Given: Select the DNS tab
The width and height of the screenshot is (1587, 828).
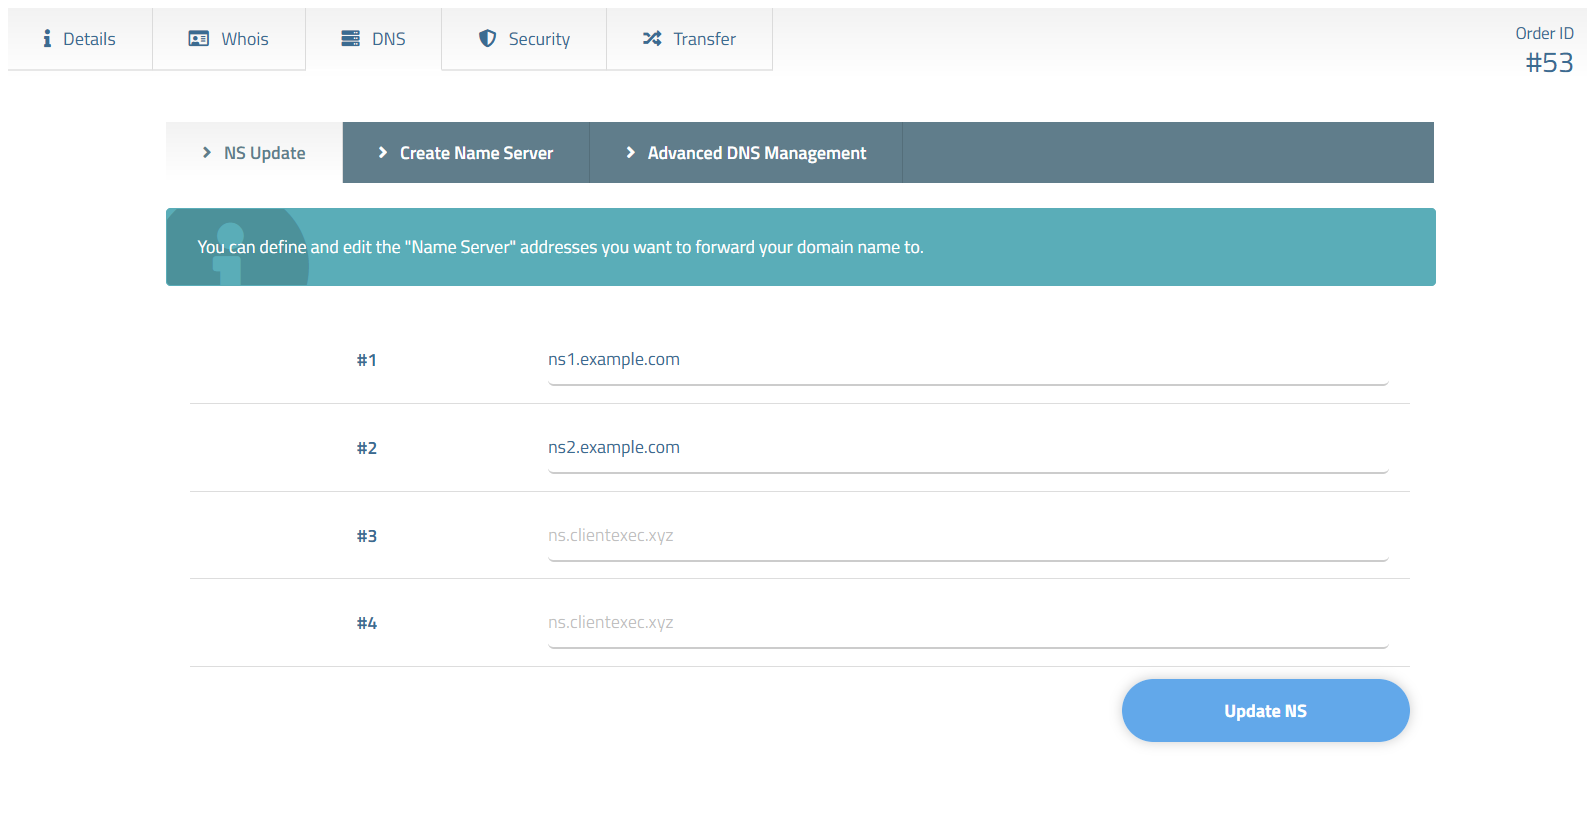Looking at the screenshot, I should pos(374,39).
